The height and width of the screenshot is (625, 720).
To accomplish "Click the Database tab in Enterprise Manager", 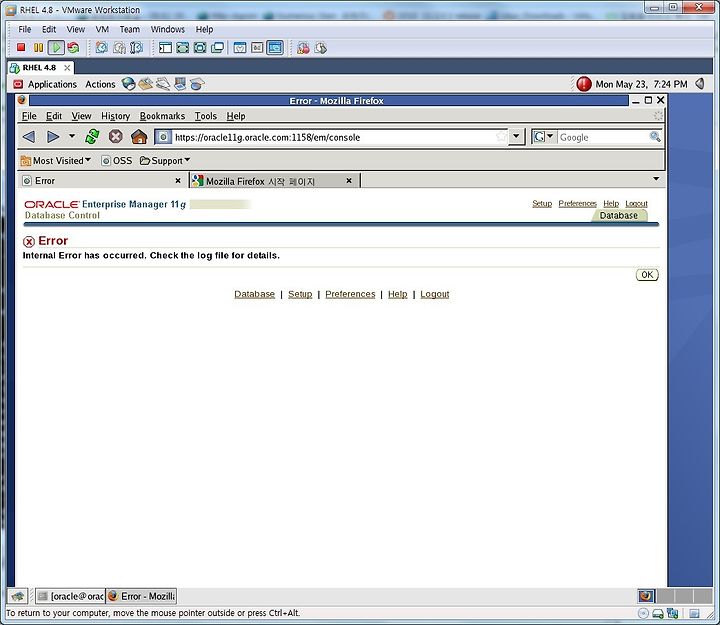I will [x=619, y=215].
